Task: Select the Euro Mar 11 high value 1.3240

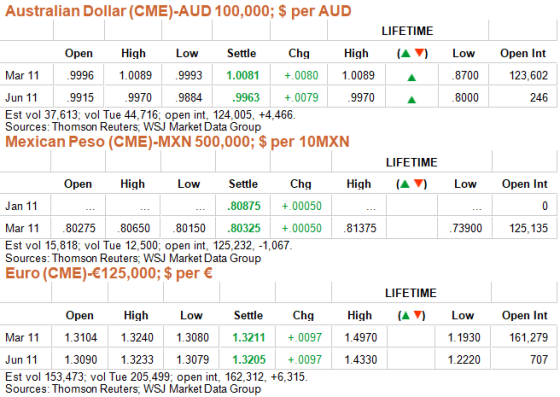Action: pyautogui.click(x=137, y=338)
